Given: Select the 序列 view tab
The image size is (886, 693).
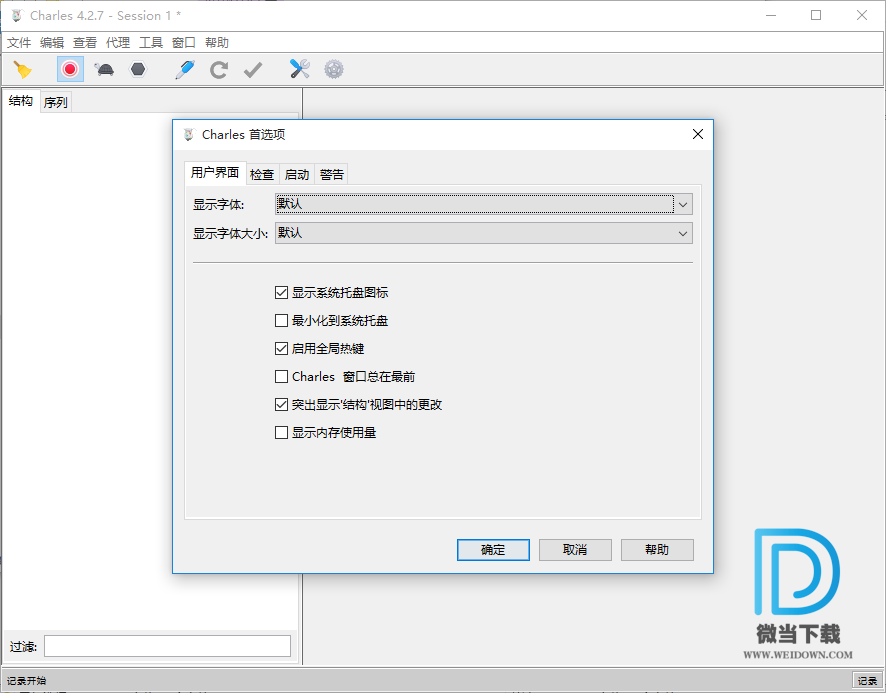Looking at the screenshot, I should point(56,102).
